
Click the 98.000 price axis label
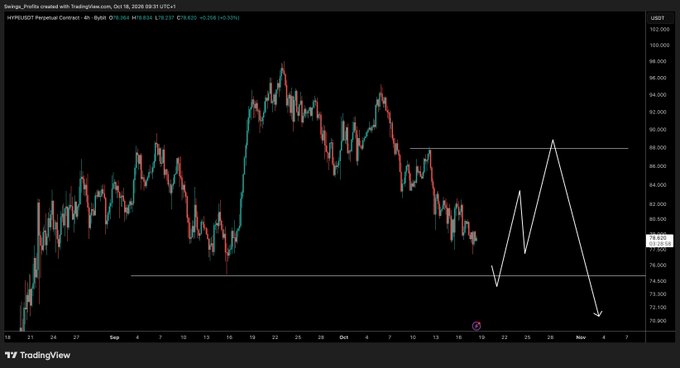coord(658,62)
